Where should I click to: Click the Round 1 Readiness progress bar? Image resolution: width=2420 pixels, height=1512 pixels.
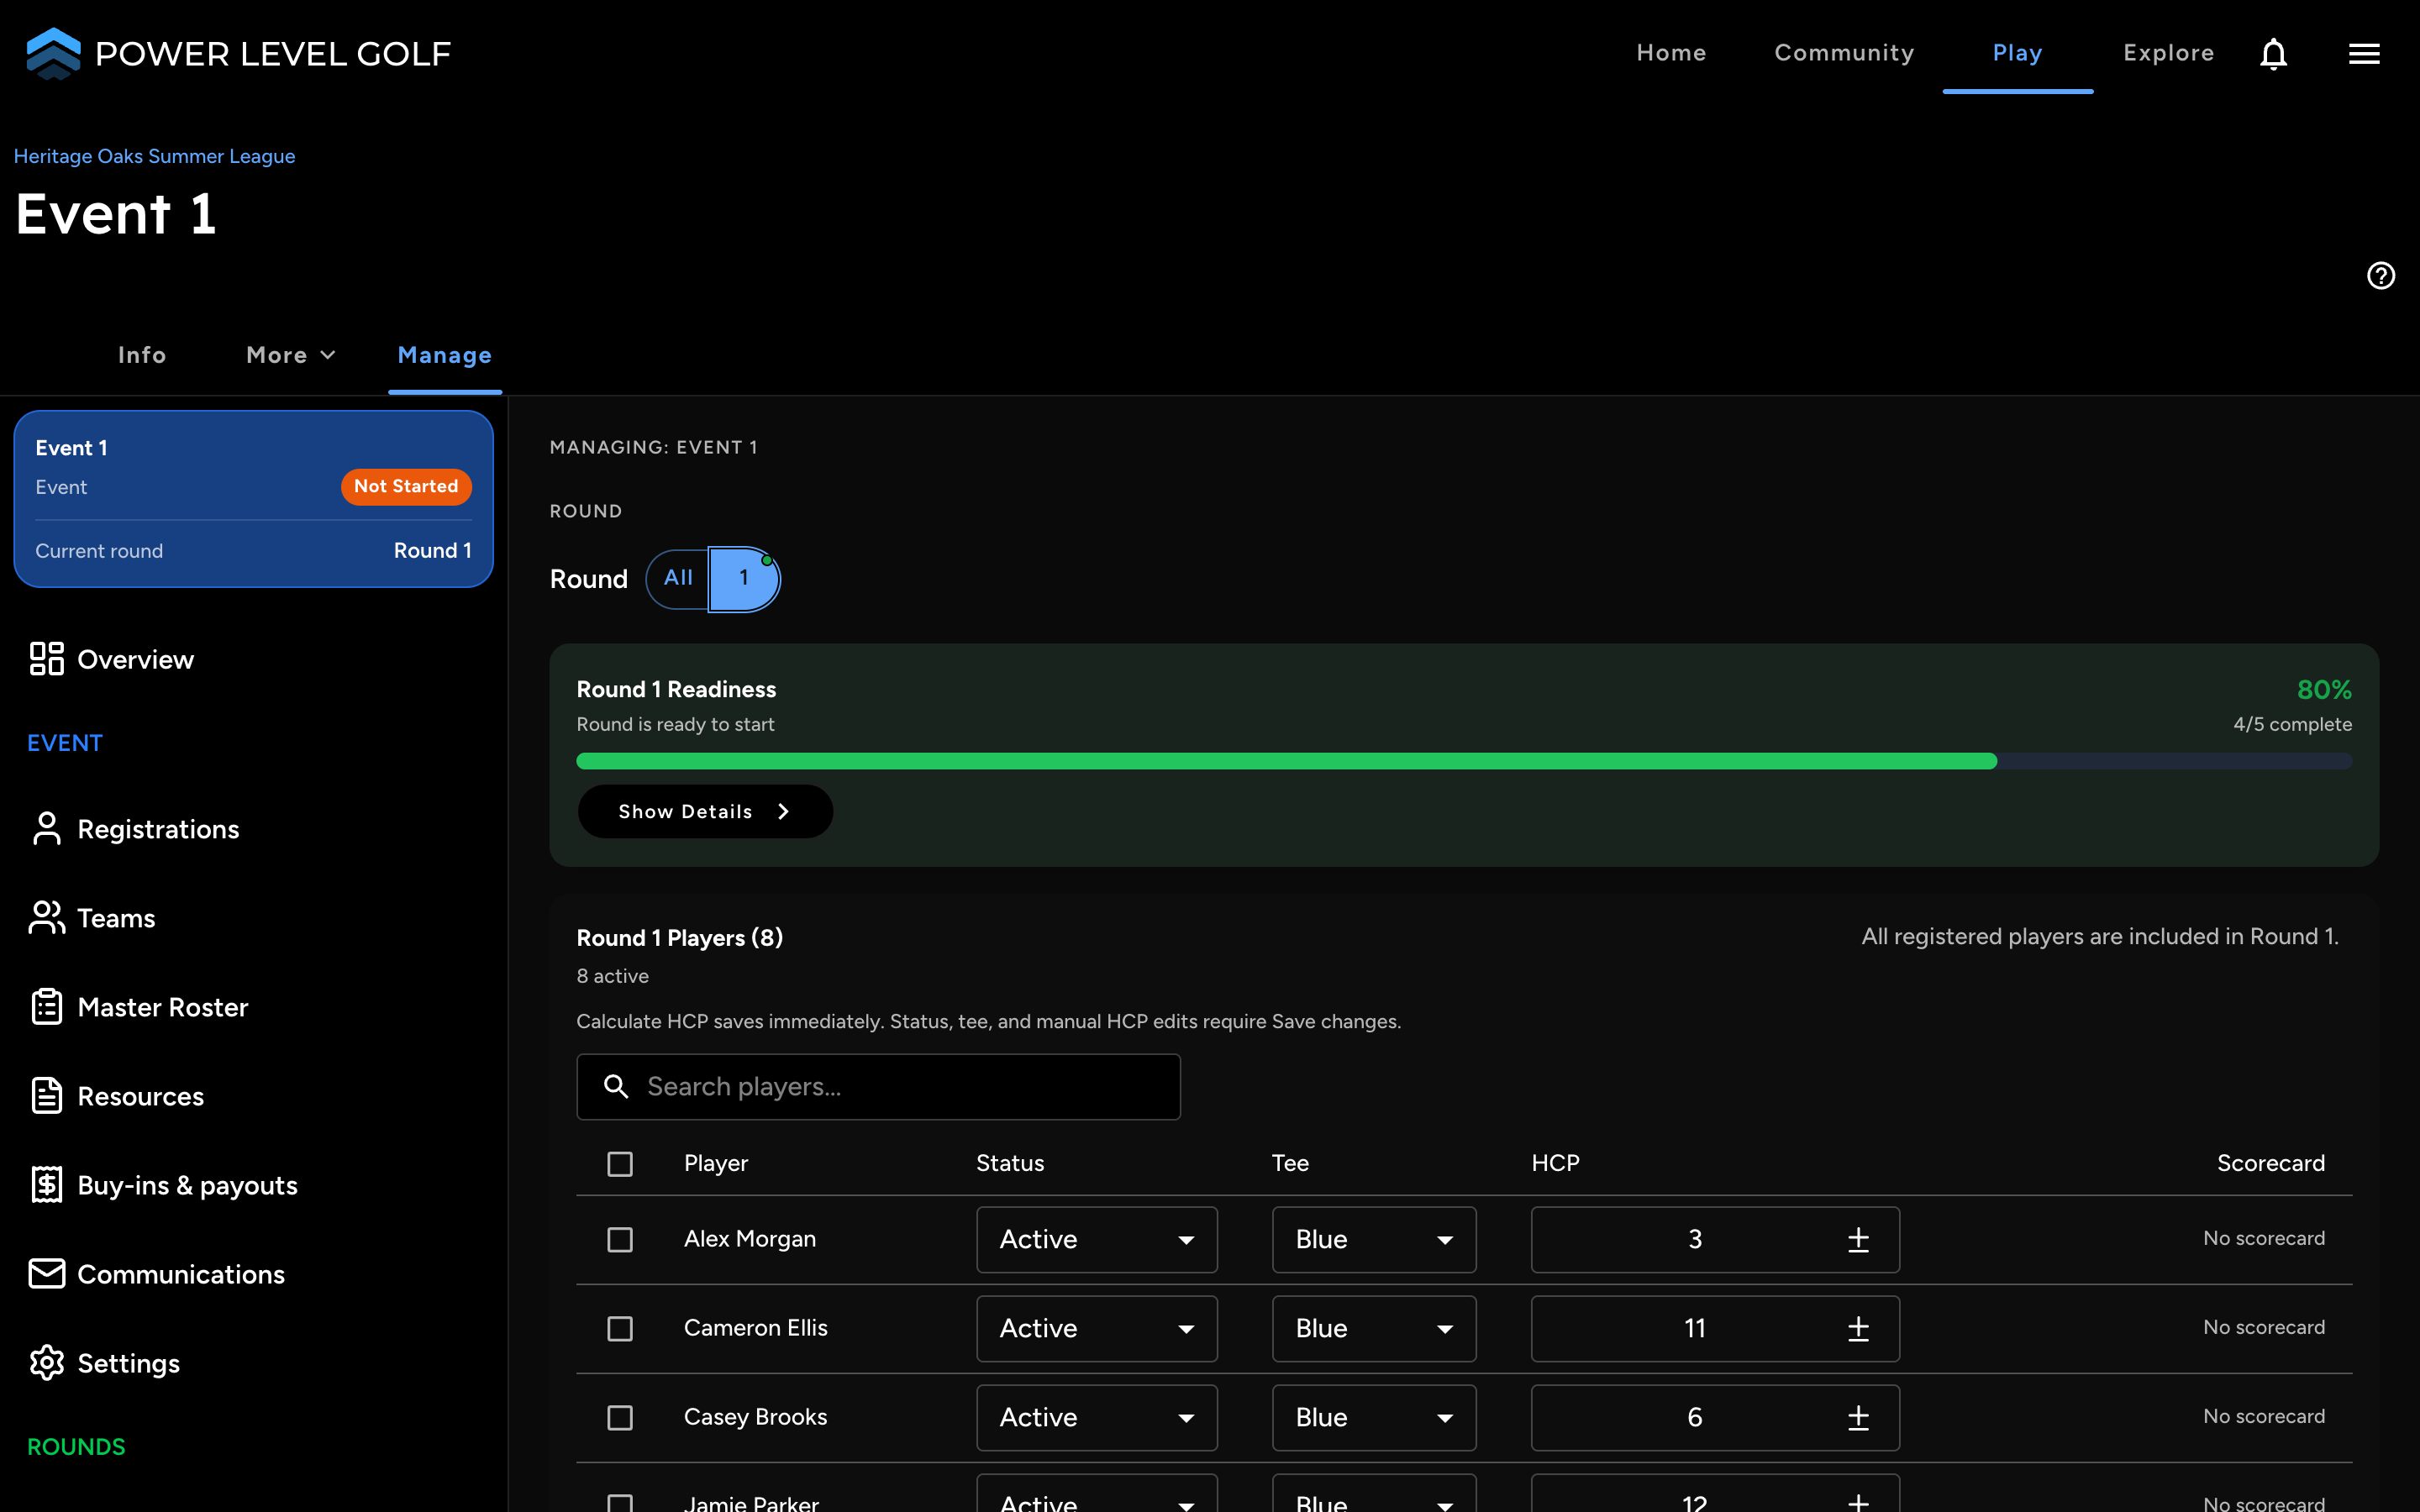pos(1464,761)
